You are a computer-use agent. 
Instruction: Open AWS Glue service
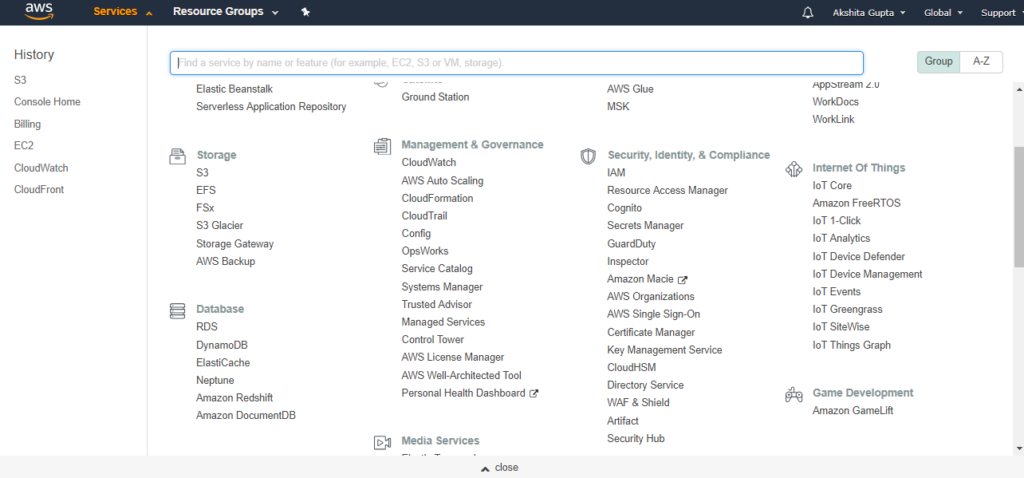tap(630, 89)
